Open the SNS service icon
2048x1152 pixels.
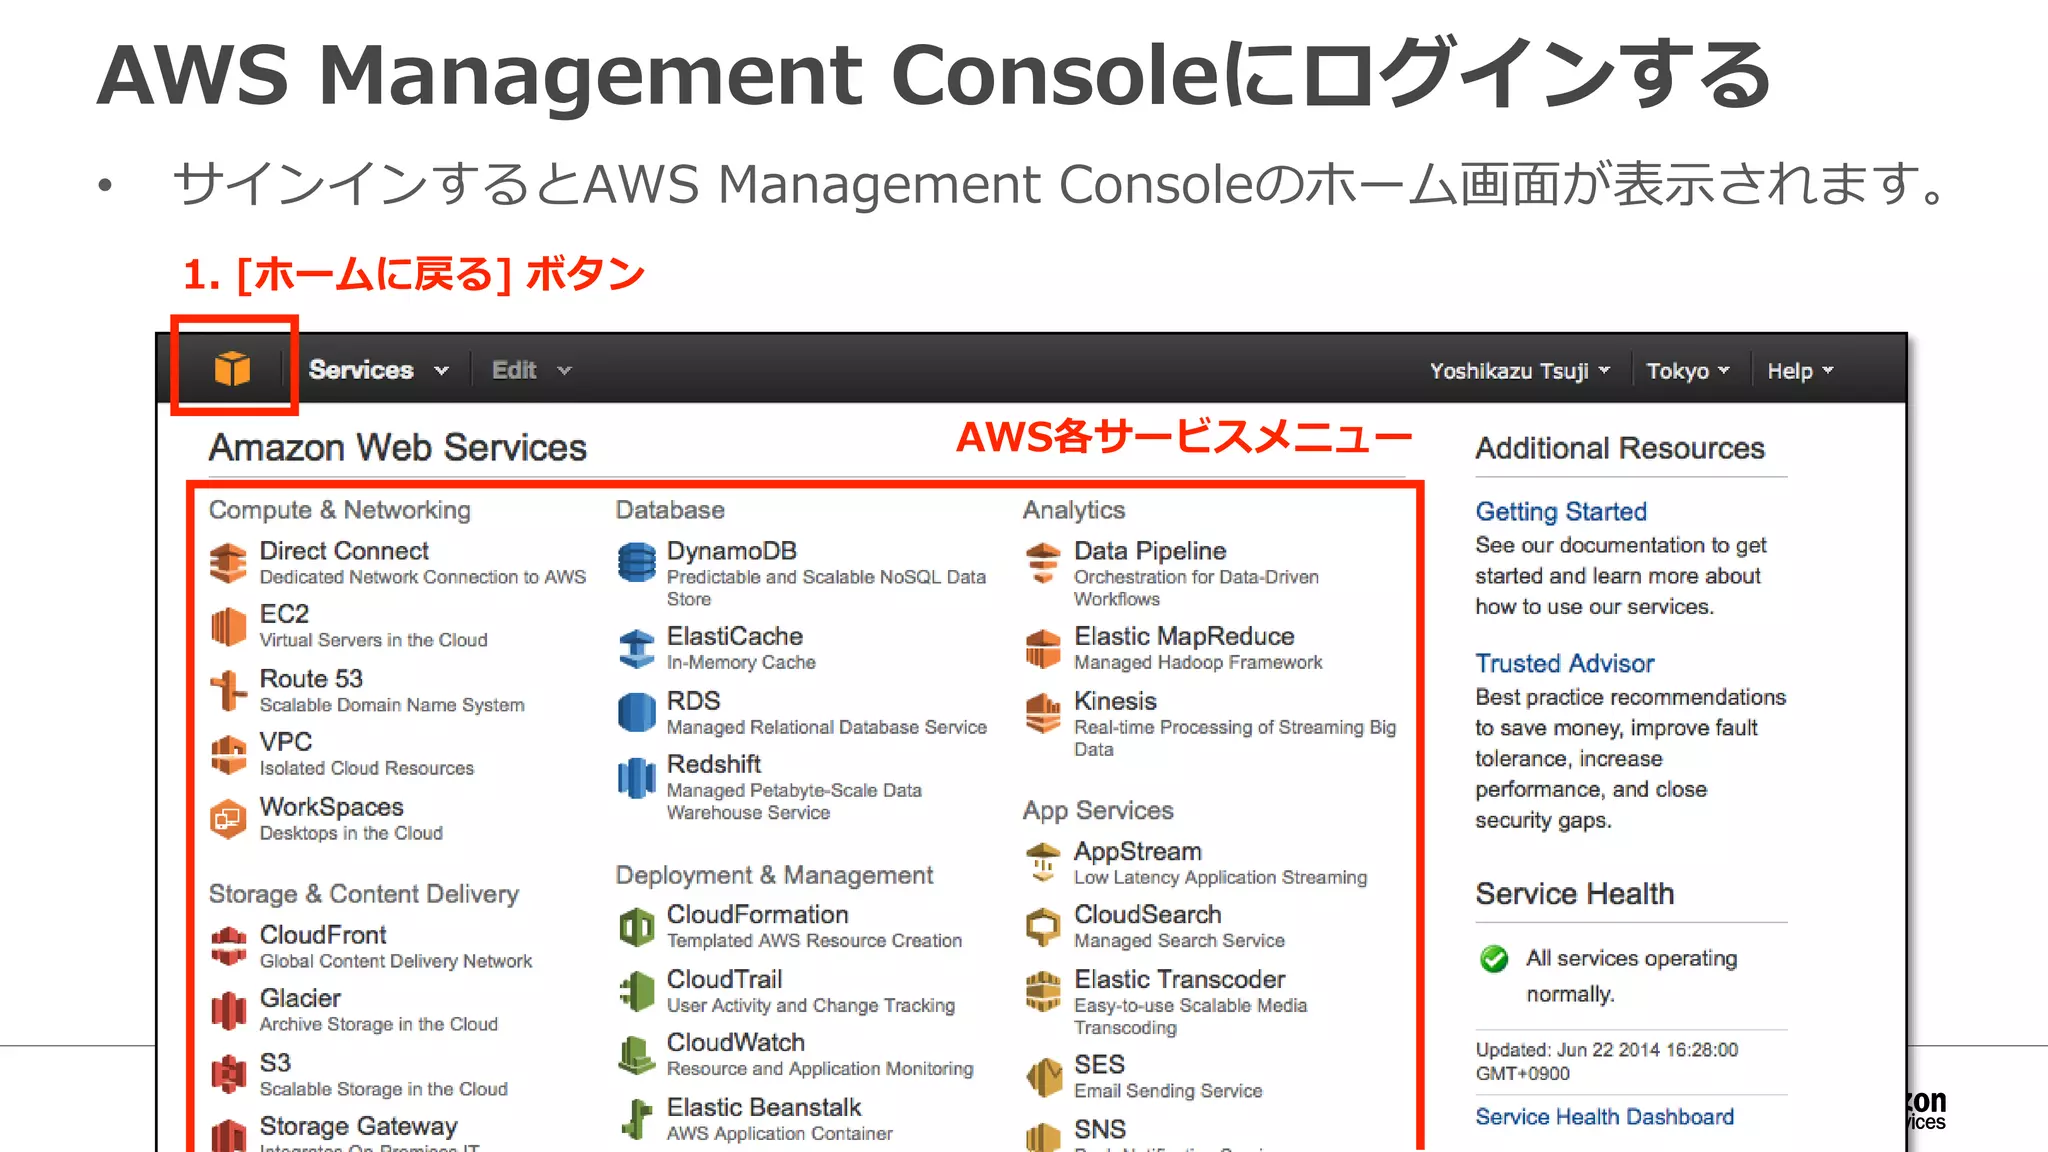pyautogui.click(x=1043, y=1136)
